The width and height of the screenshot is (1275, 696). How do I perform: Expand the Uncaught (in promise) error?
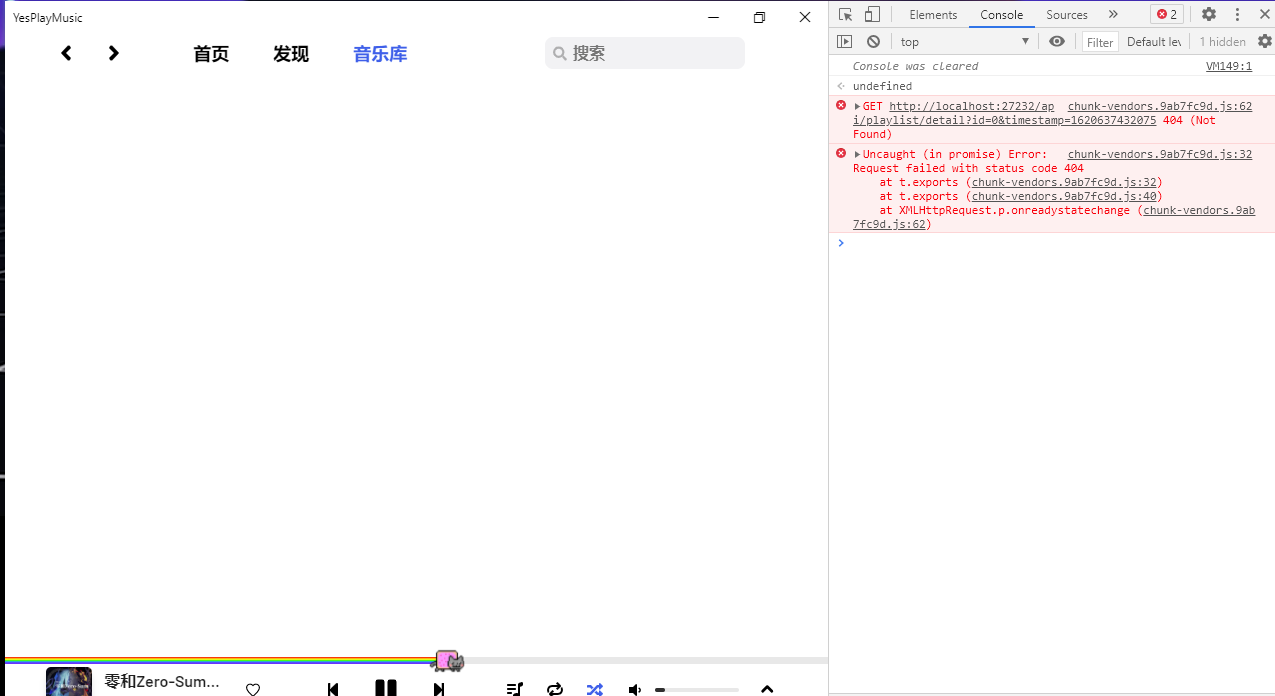click(x=858, y=154)
